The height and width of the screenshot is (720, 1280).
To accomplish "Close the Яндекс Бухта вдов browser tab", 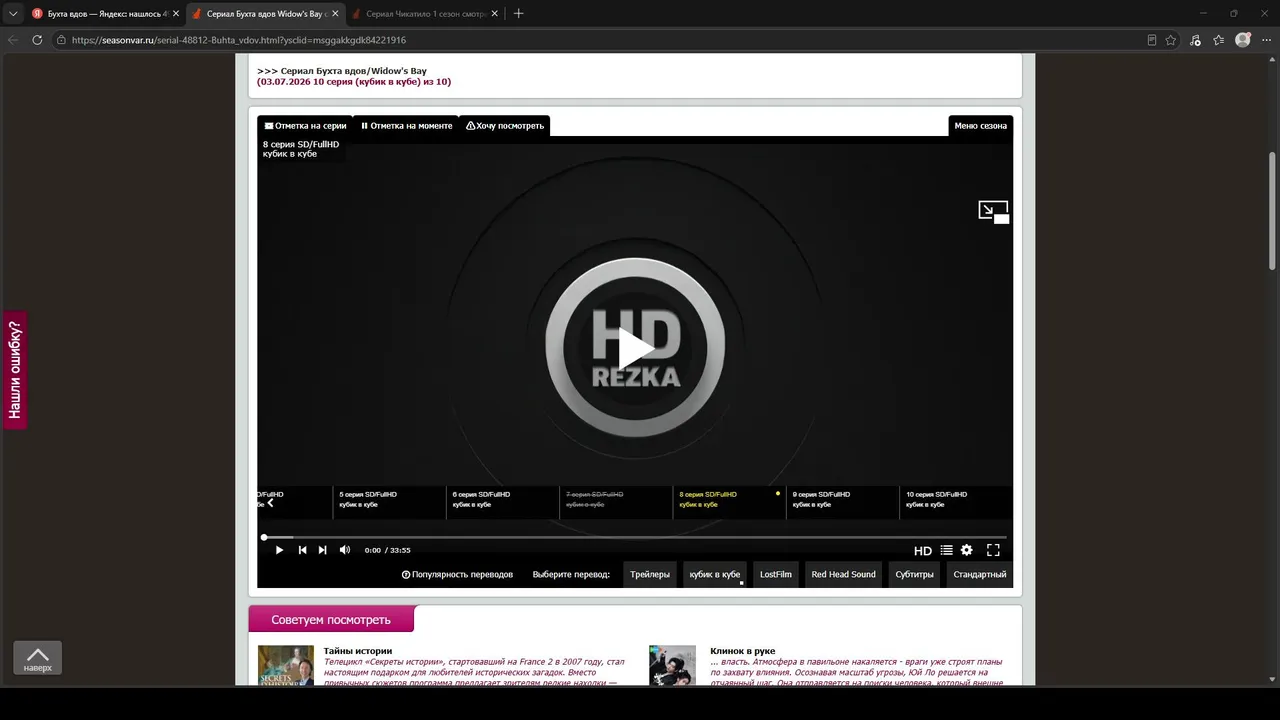I will [176, 14].
